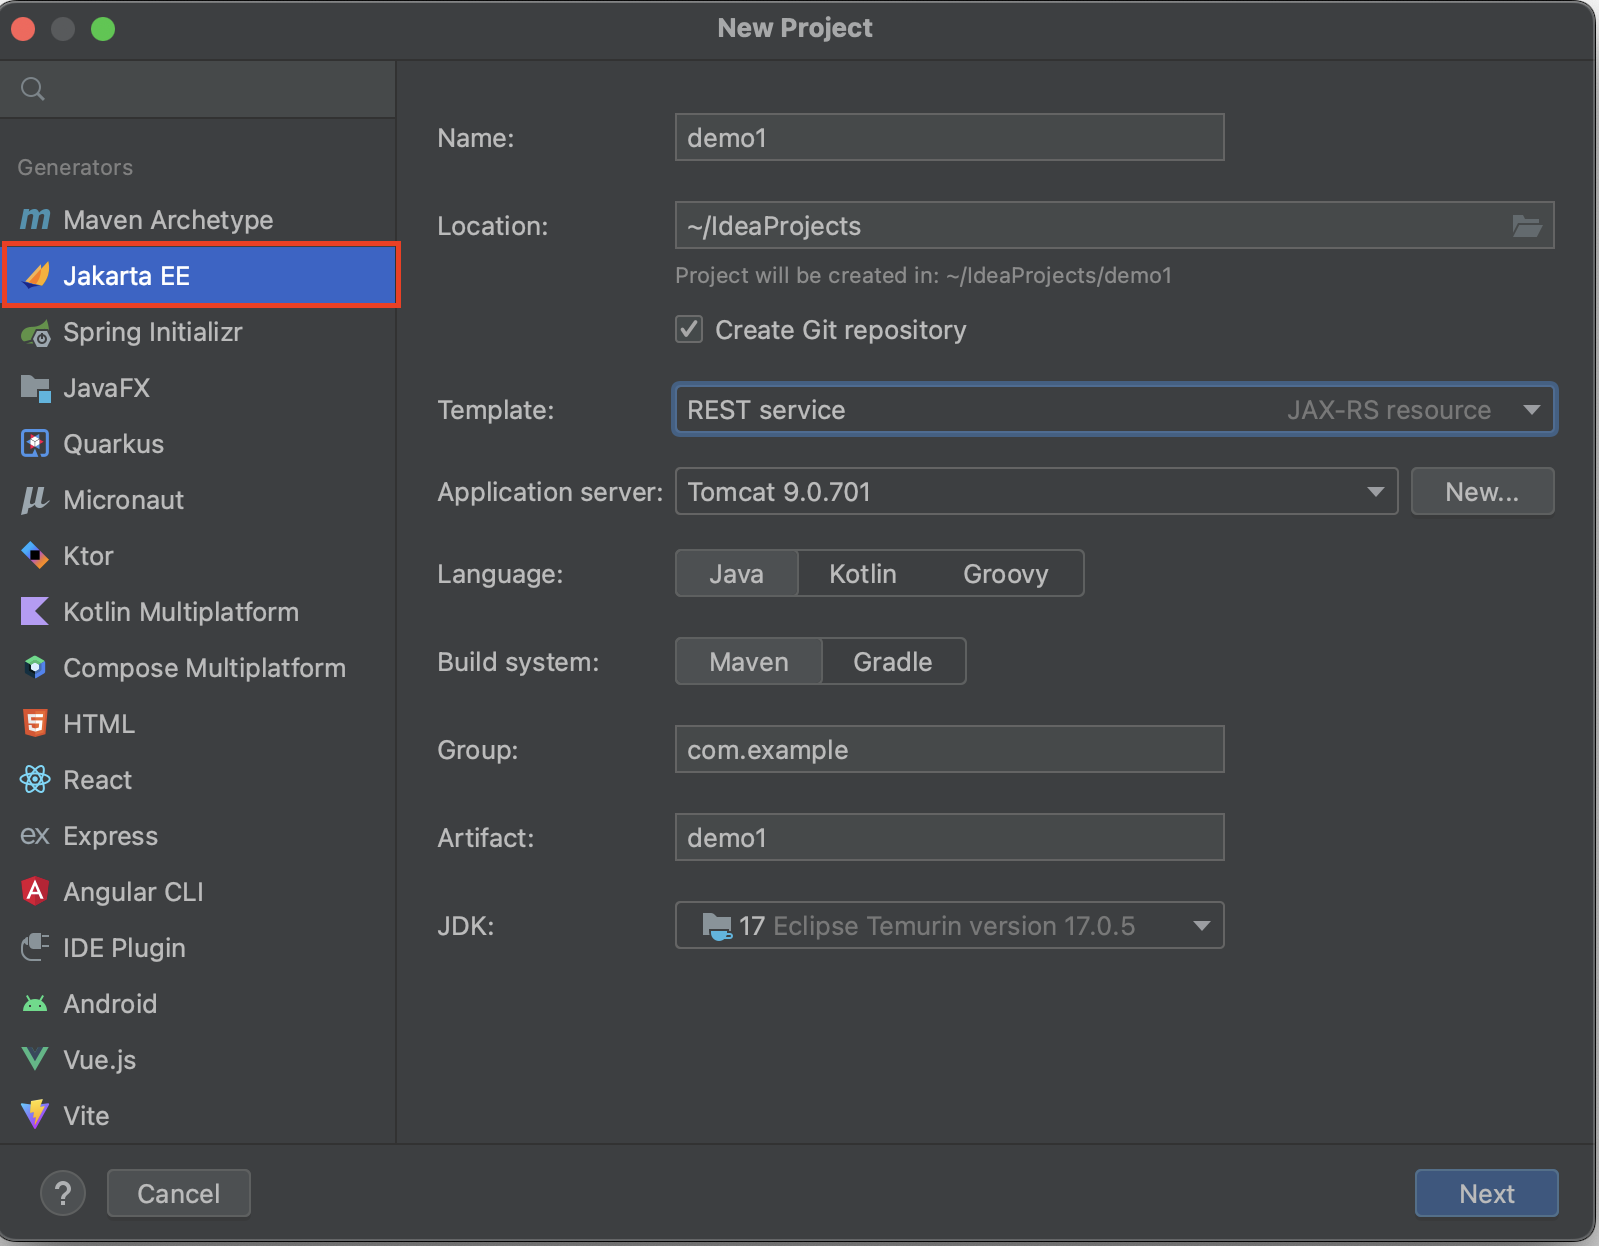Choose Gradle as build system
Viewport: 1599px width, 1246px height.
(893, 662)
